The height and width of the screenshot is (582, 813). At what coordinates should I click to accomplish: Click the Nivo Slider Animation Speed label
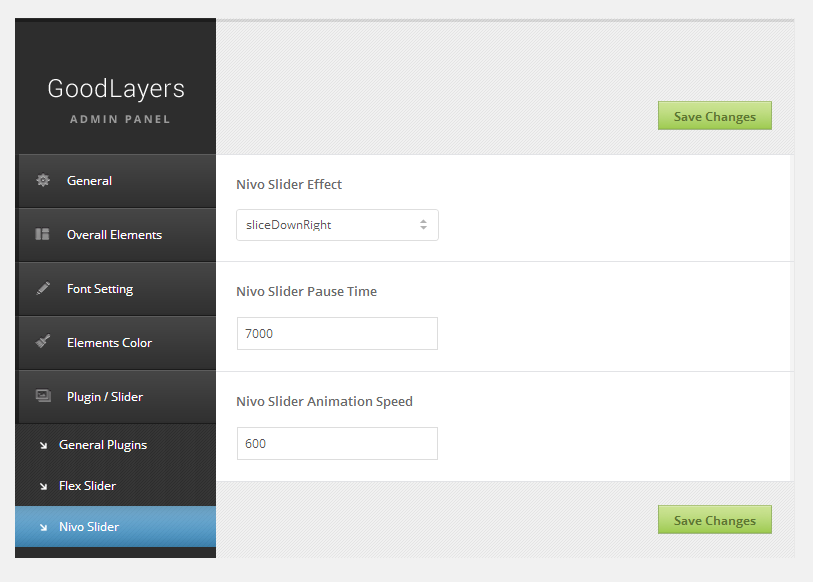pyautogui.click(x=324, y=402)
